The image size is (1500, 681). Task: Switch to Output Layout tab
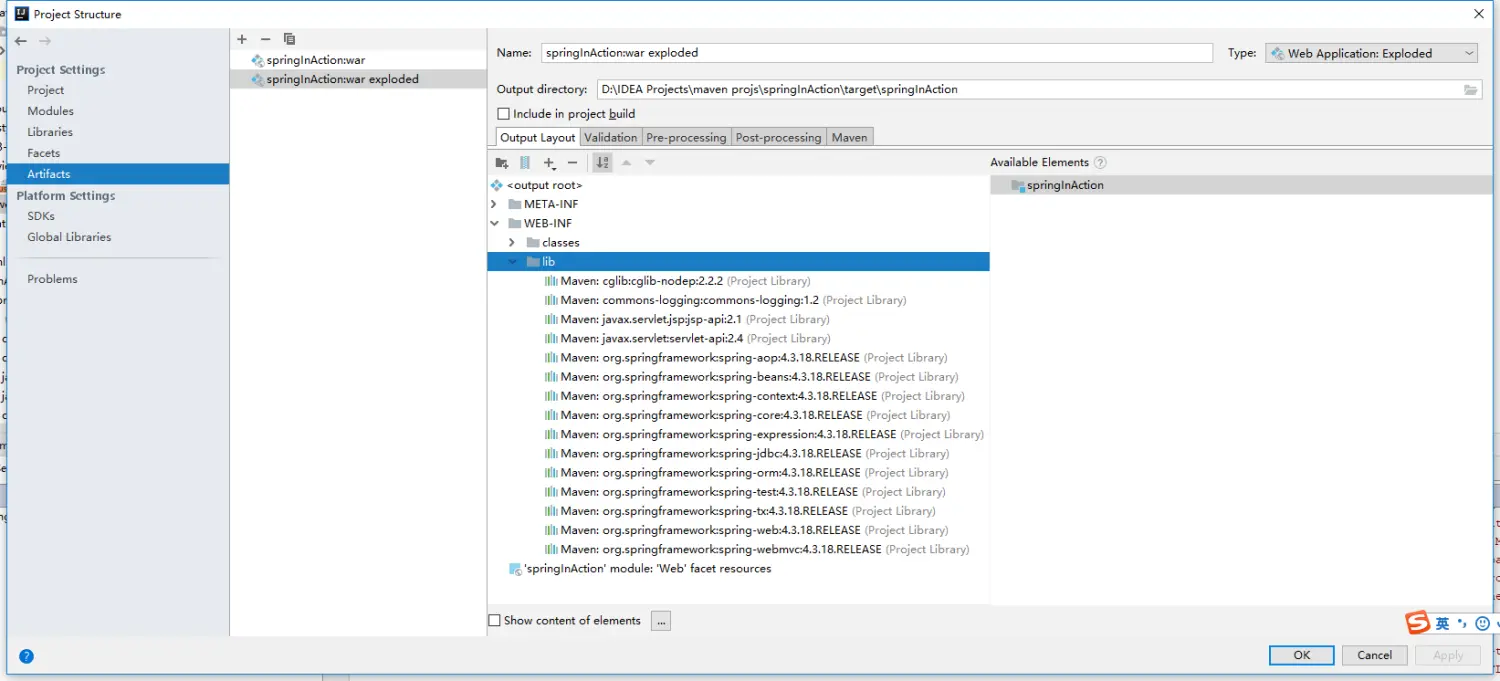[537, 137]
